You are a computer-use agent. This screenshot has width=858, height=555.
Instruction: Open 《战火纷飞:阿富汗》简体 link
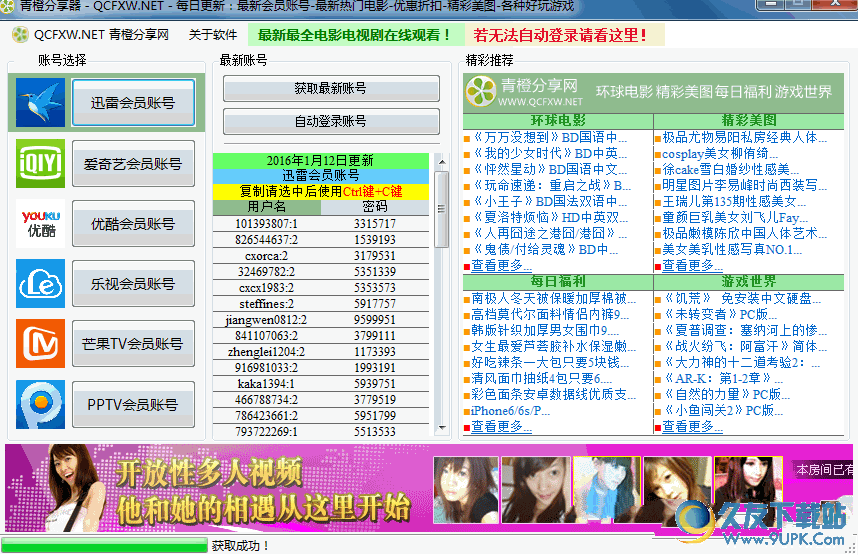click(745, 346)
